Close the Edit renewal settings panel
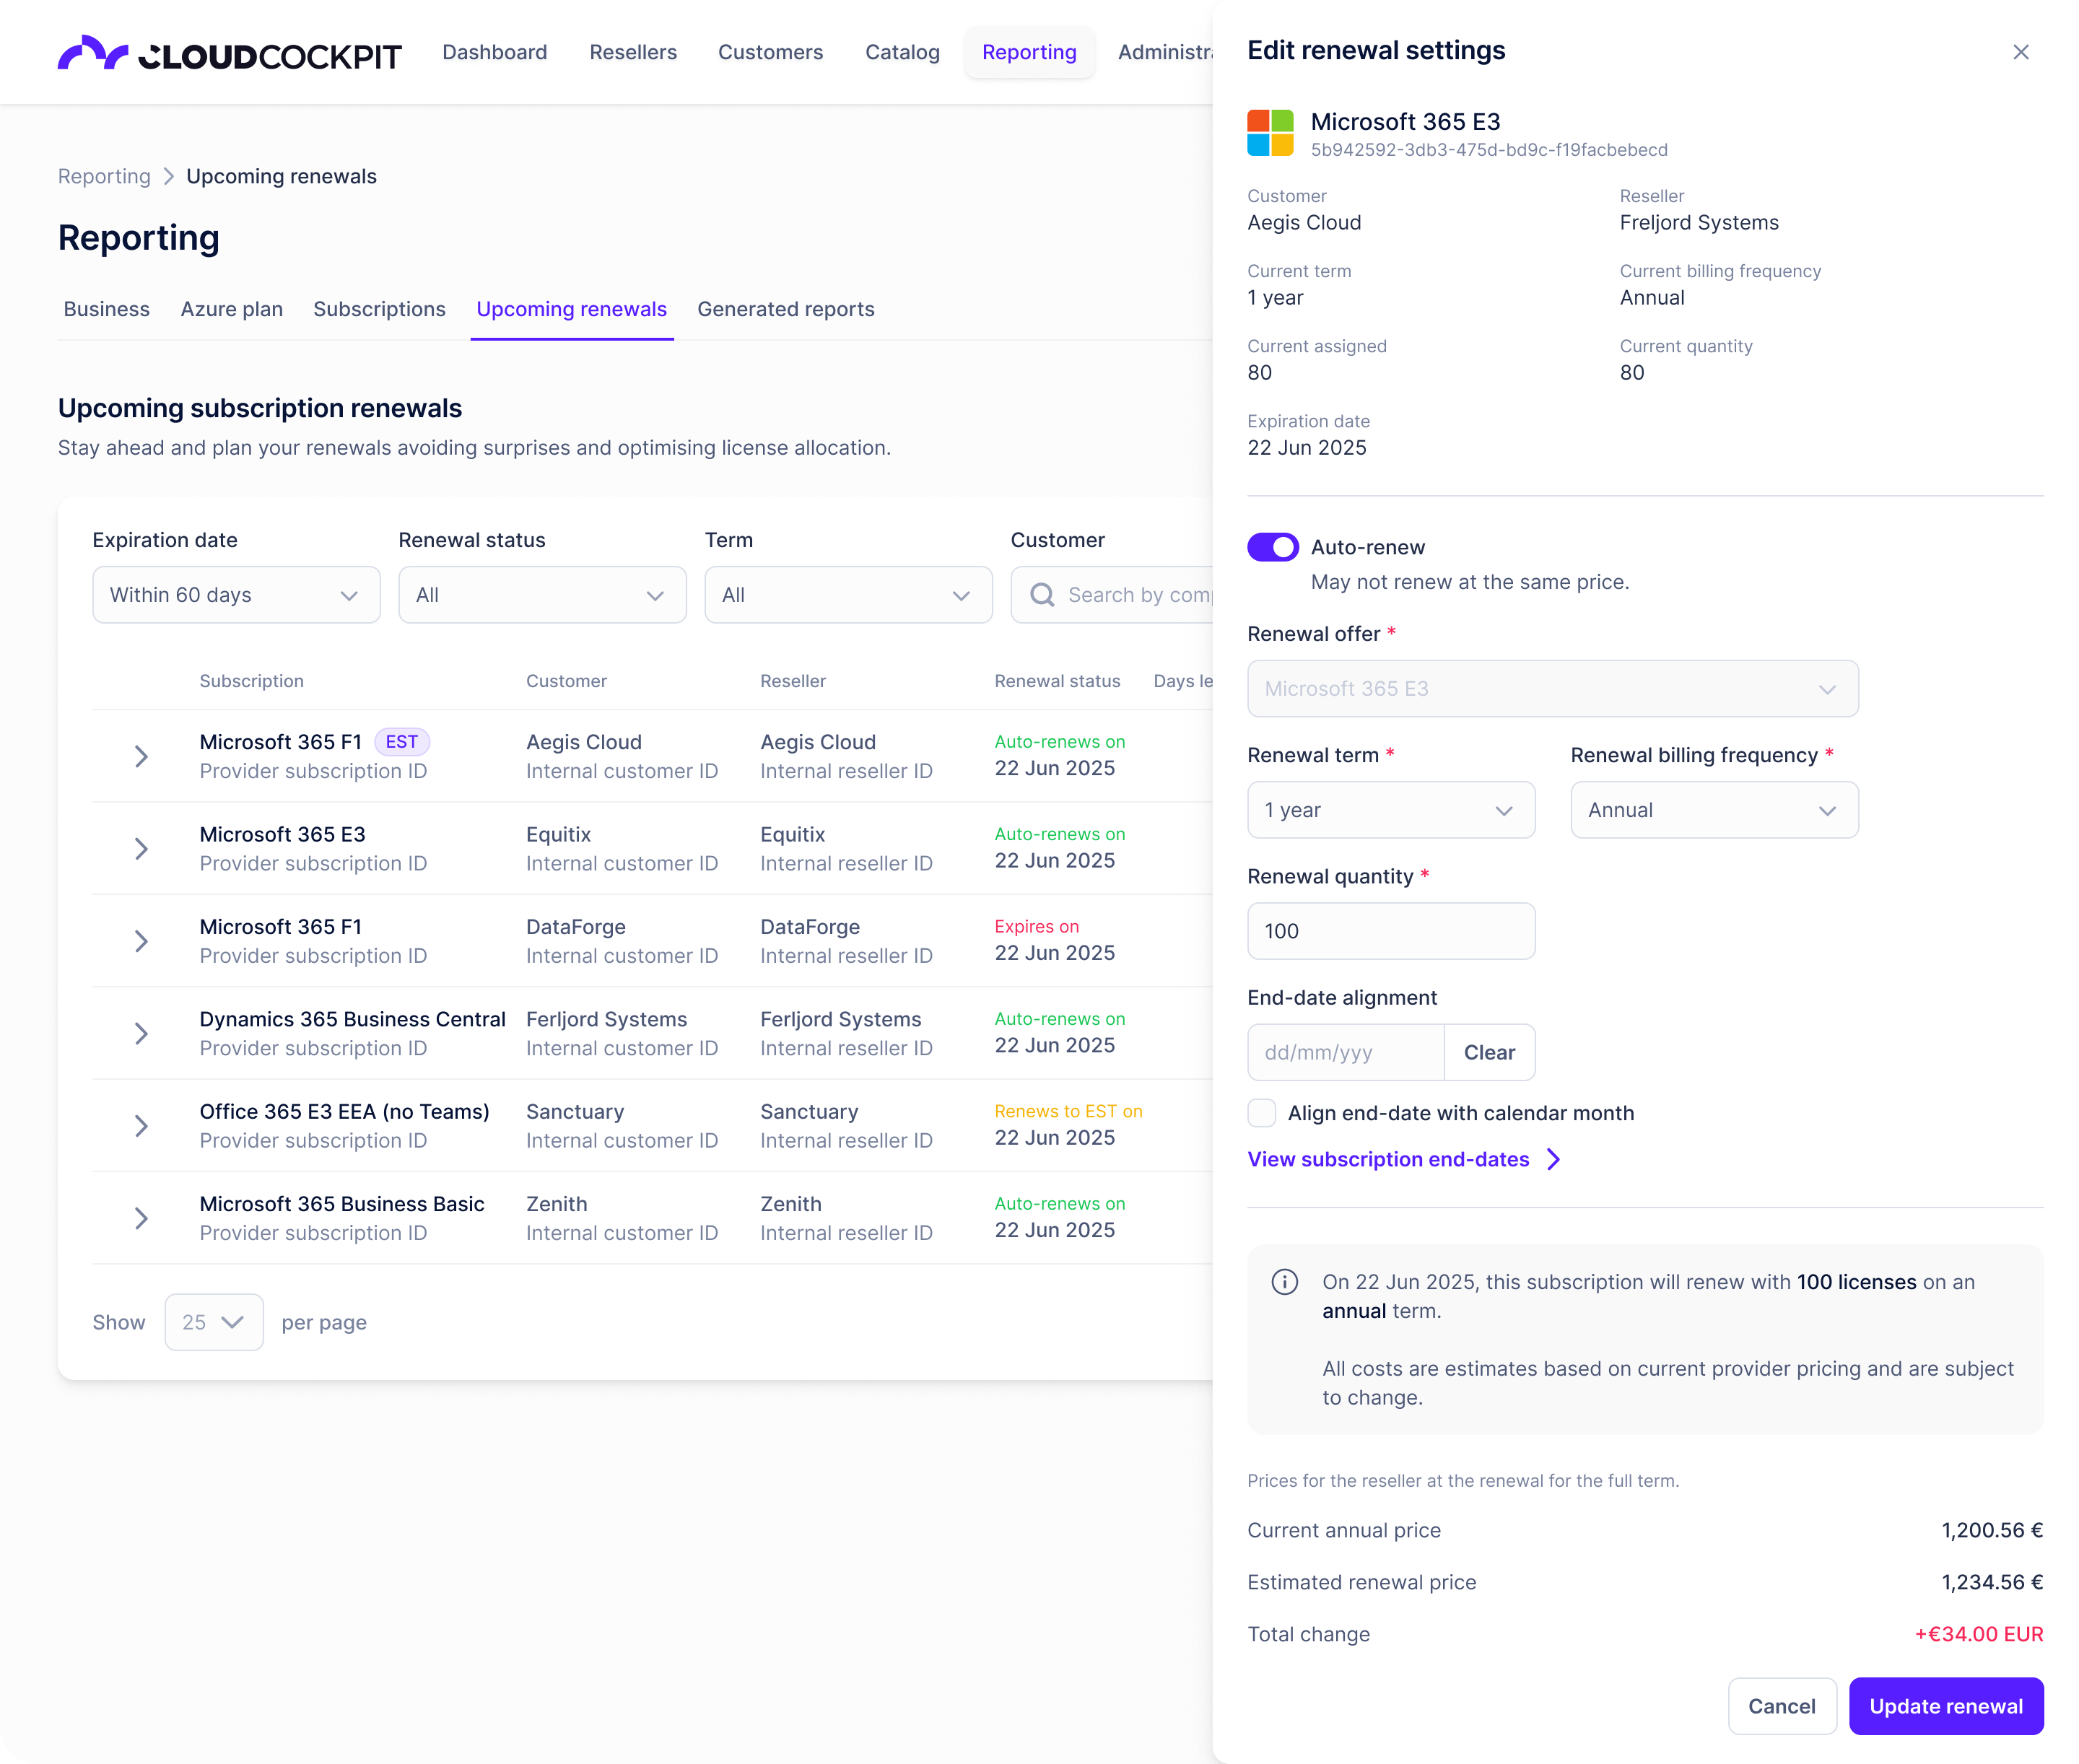Screen dimensions: 2079x1764 click(2020, 52)
